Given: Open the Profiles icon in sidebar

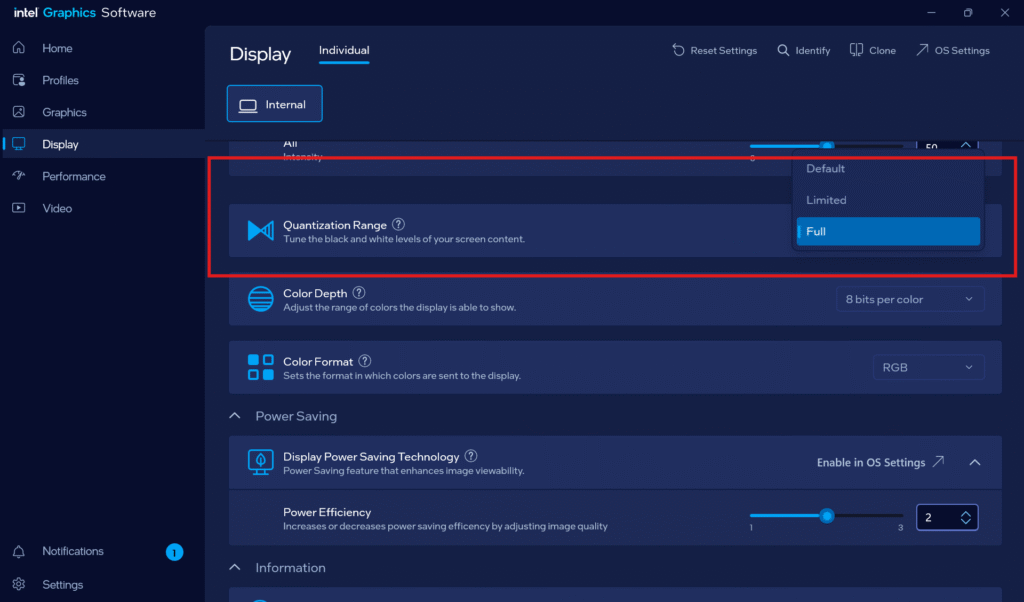Looking at the screenshot, I should pos(19,80).
